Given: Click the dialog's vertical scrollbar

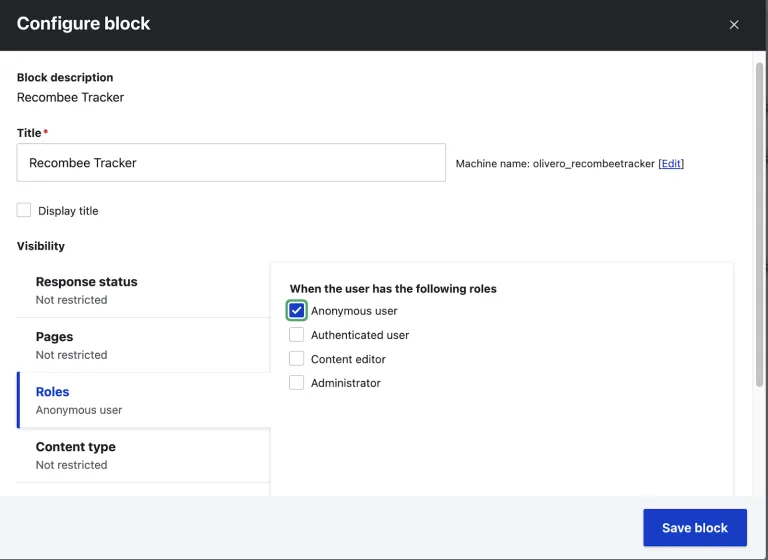Looking at the screenshot, I should click(x=759, y=225).
